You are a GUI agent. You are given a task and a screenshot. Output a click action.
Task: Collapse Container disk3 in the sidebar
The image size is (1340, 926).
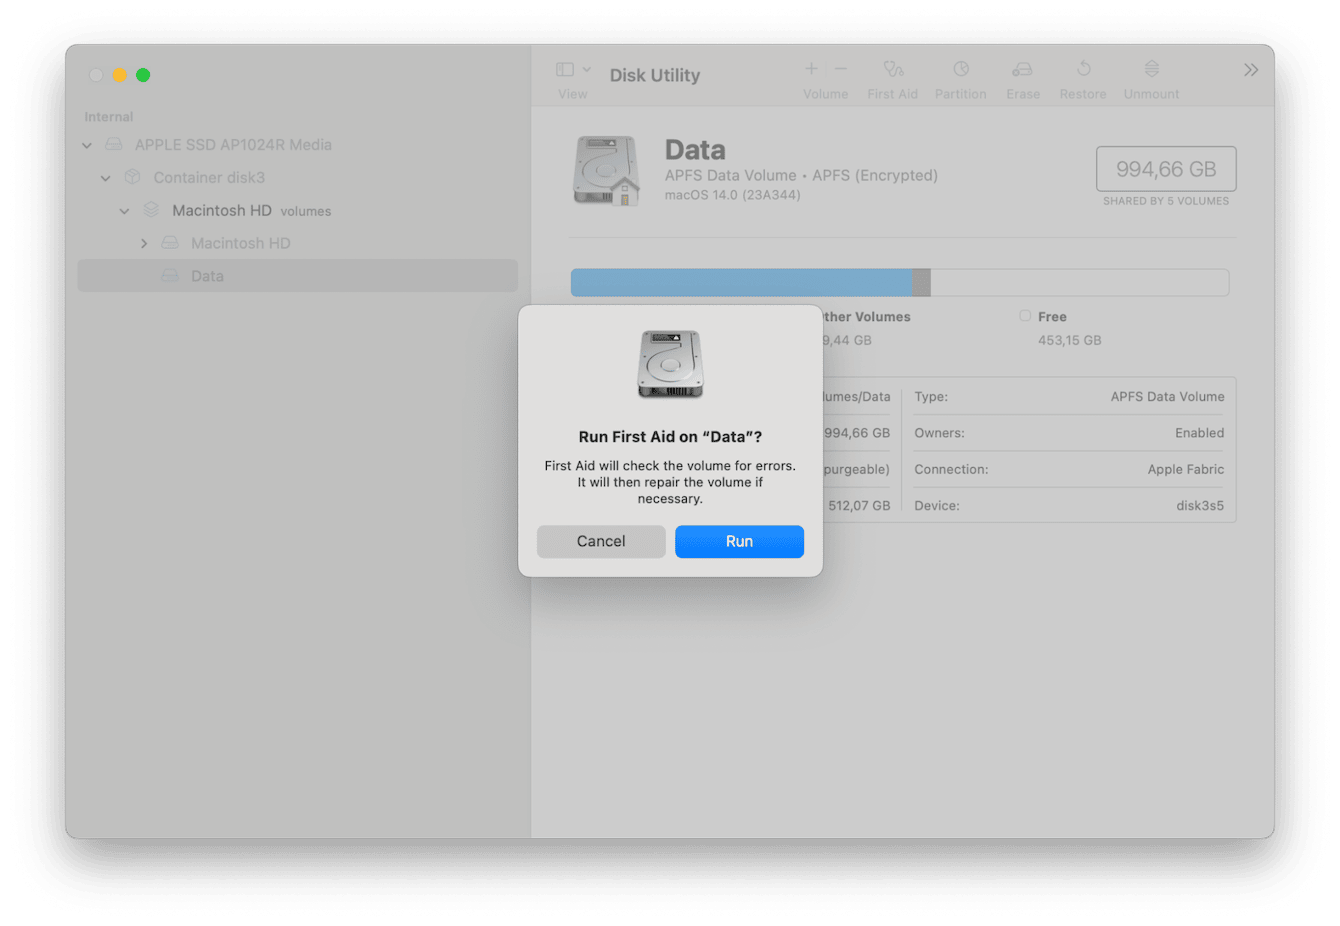point(105,177)
